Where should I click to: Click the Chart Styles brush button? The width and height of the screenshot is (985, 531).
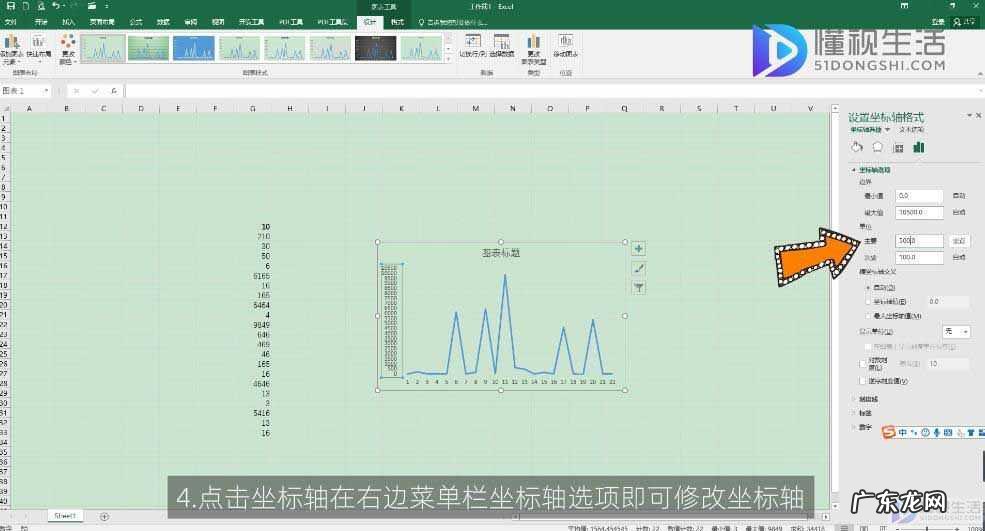click(x=638, y=268)
